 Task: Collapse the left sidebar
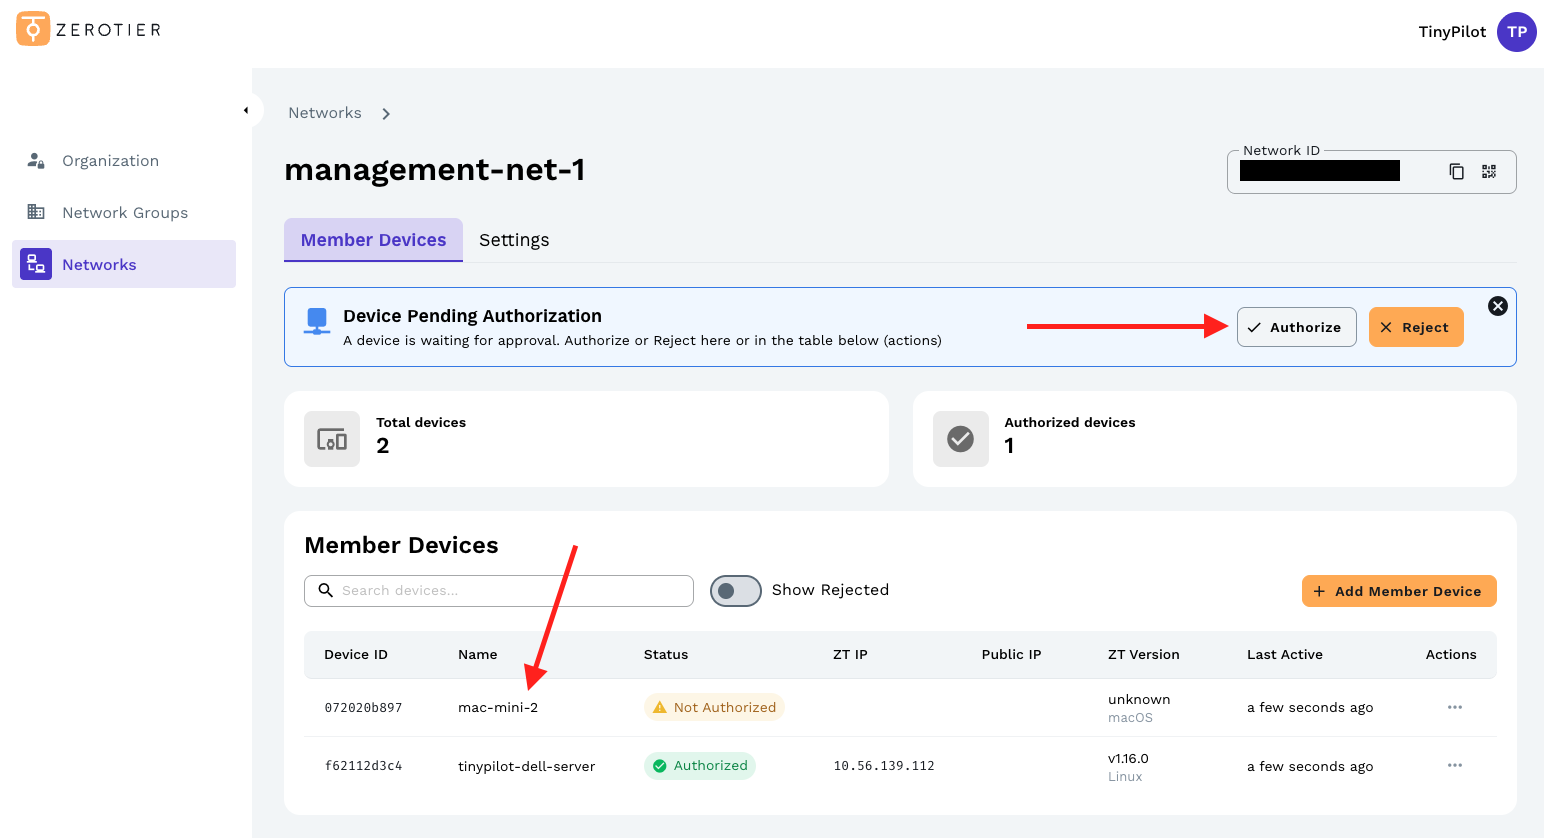pos(247,110)
